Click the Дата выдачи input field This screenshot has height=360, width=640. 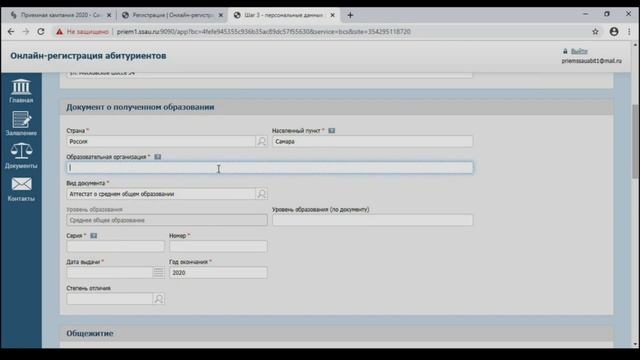pyautogui.click(x=110, y=272)
